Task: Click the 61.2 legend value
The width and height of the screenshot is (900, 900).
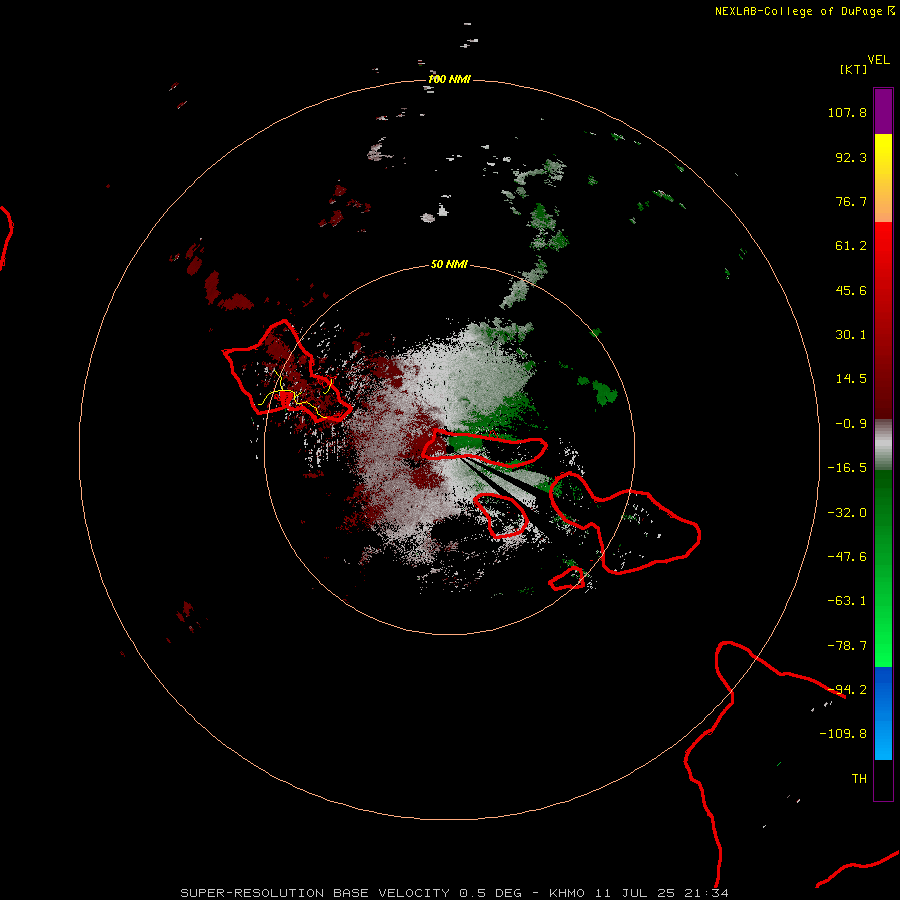Action: [851, 246]
